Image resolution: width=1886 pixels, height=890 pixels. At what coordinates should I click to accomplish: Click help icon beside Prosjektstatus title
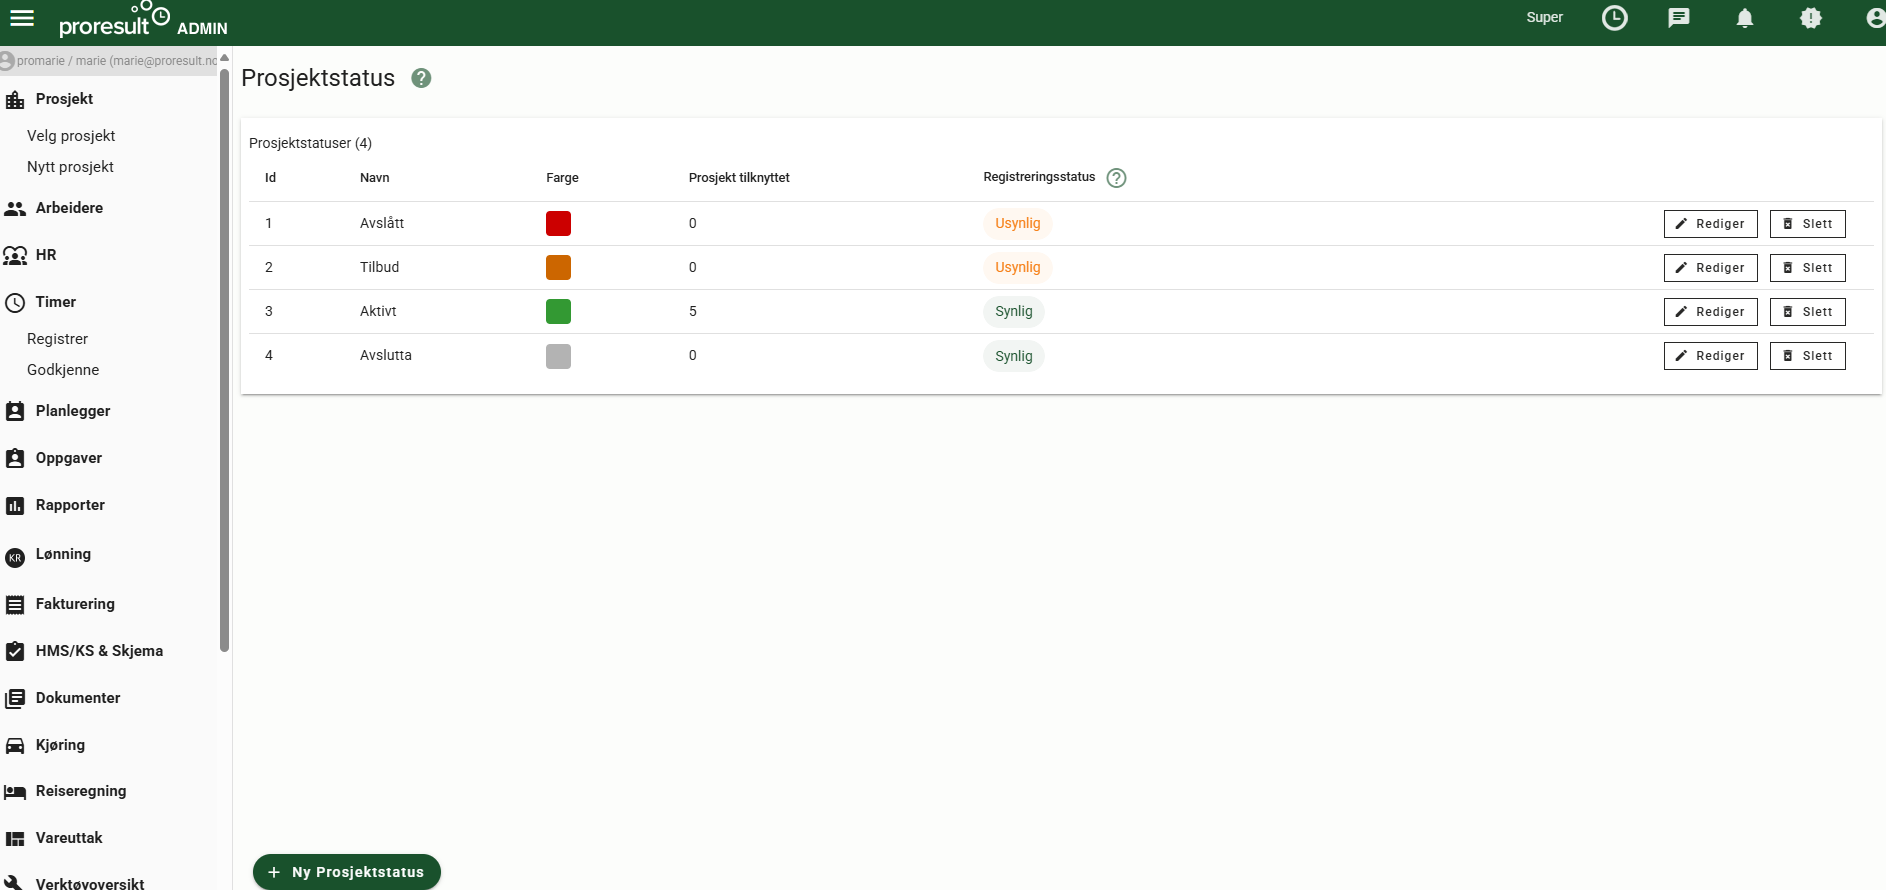[x=421, y=78]
